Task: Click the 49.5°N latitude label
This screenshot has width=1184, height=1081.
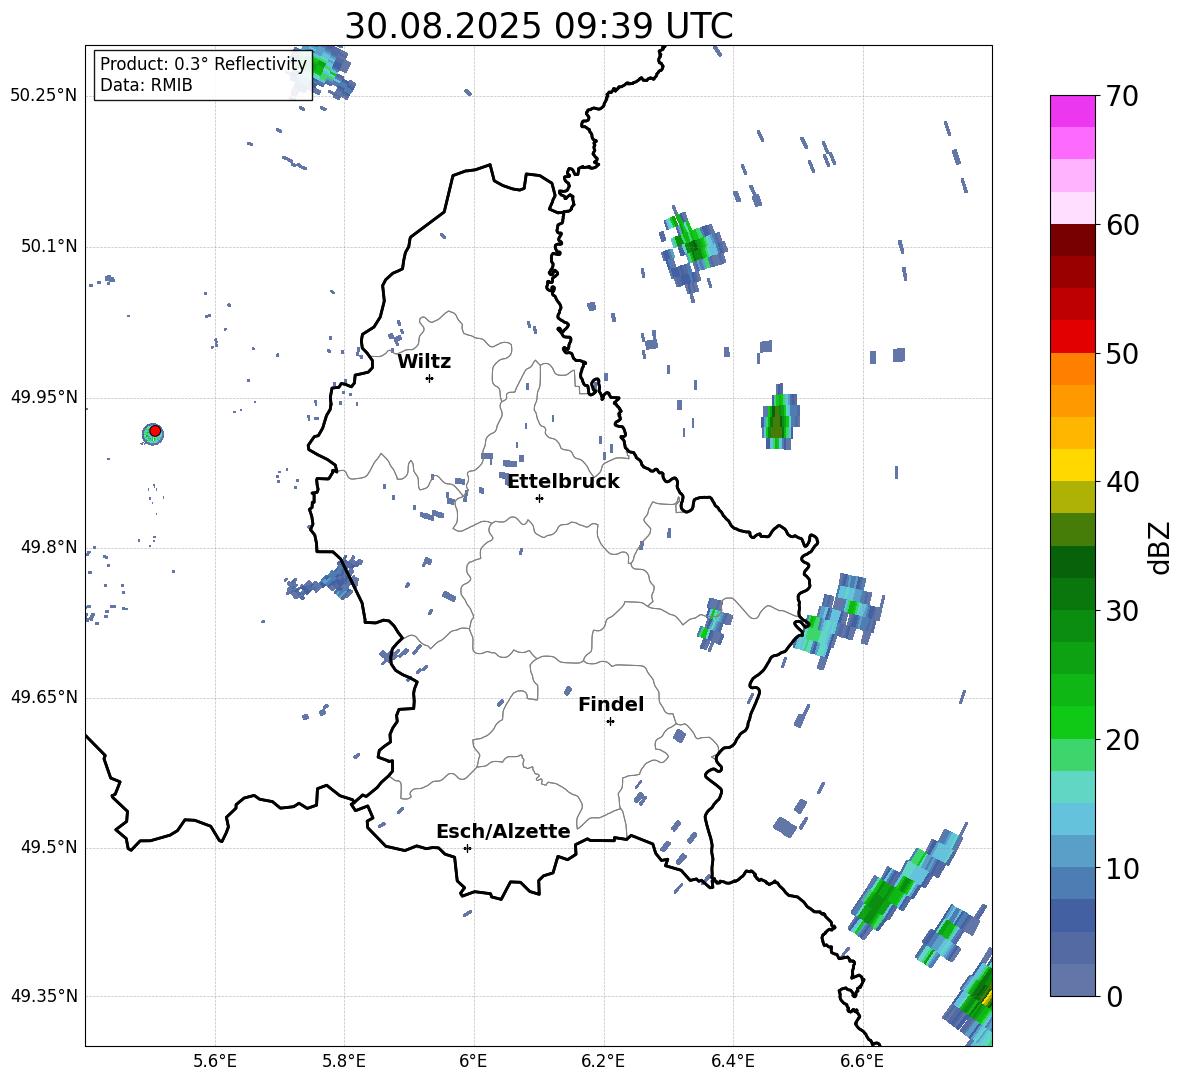Action: click(49, 847)
